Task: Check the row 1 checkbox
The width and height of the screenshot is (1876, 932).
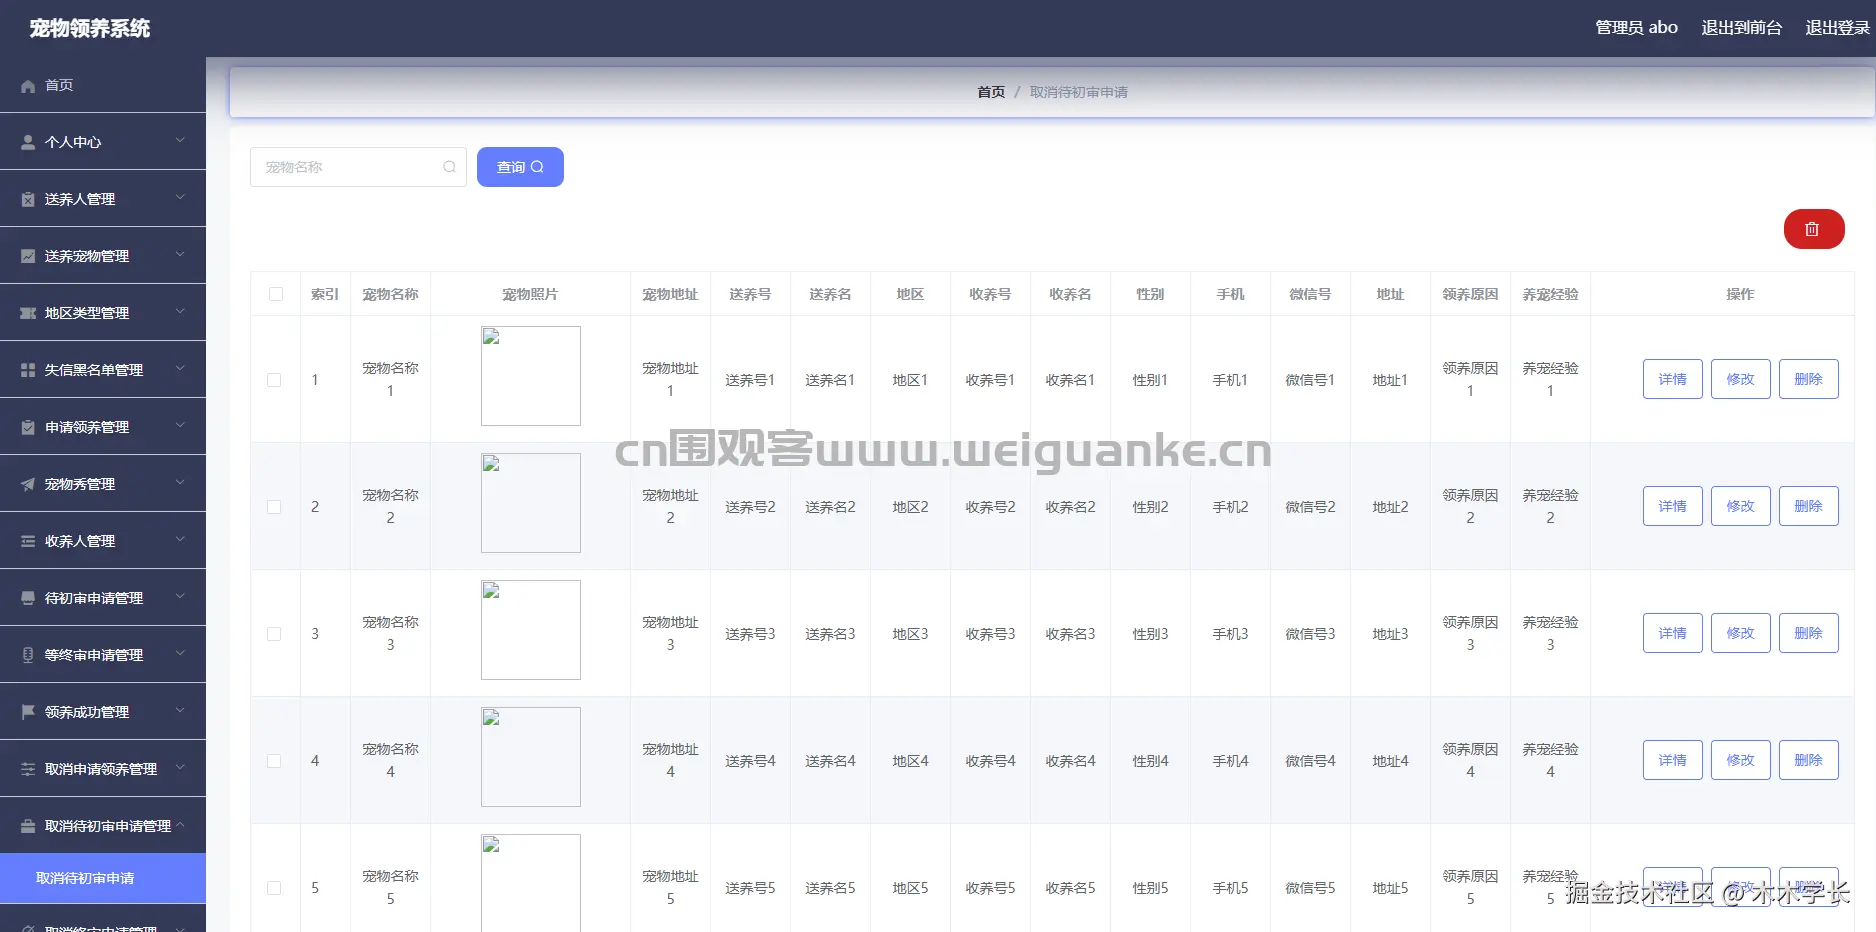Action: 274,380
